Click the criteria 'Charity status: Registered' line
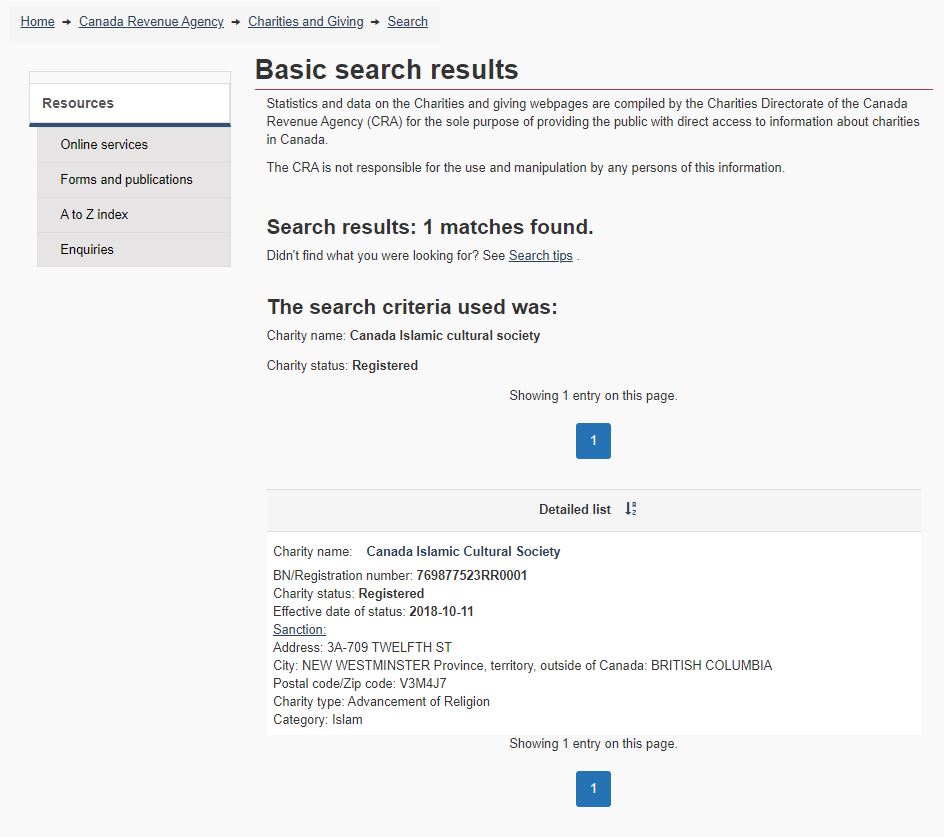 pyautogui.click(x=342, y=366)
